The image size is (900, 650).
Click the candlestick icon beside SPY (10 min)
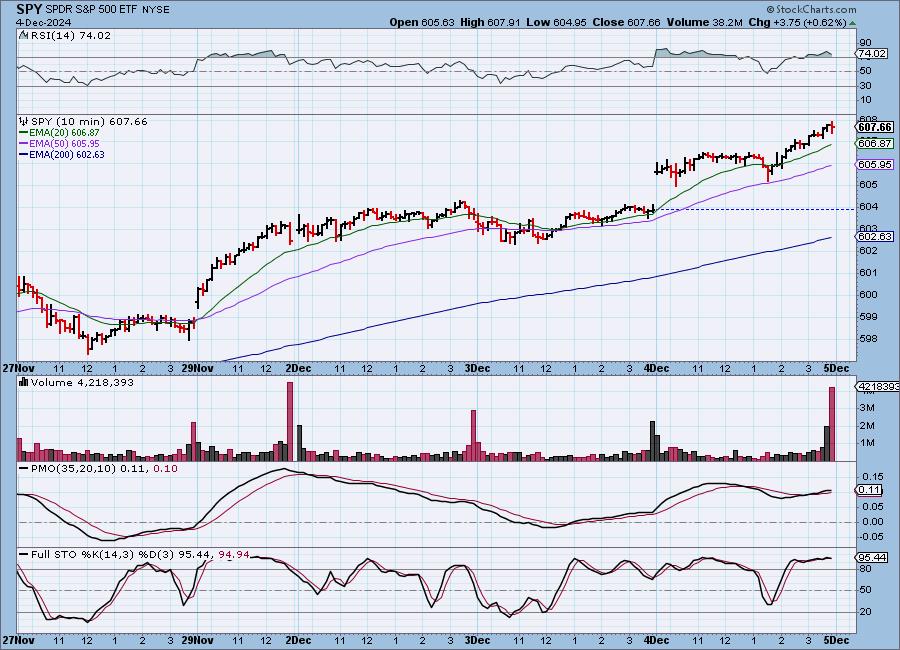(24, 121)
